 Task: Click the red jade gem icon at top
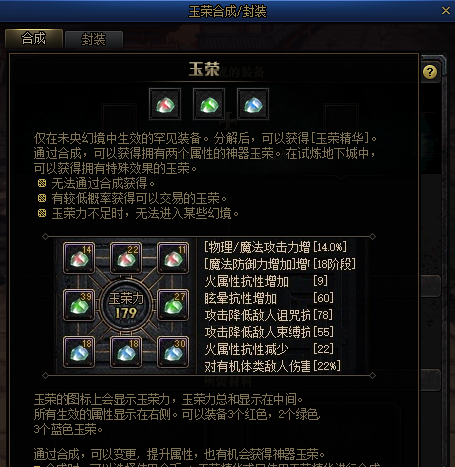click(165, 104)
